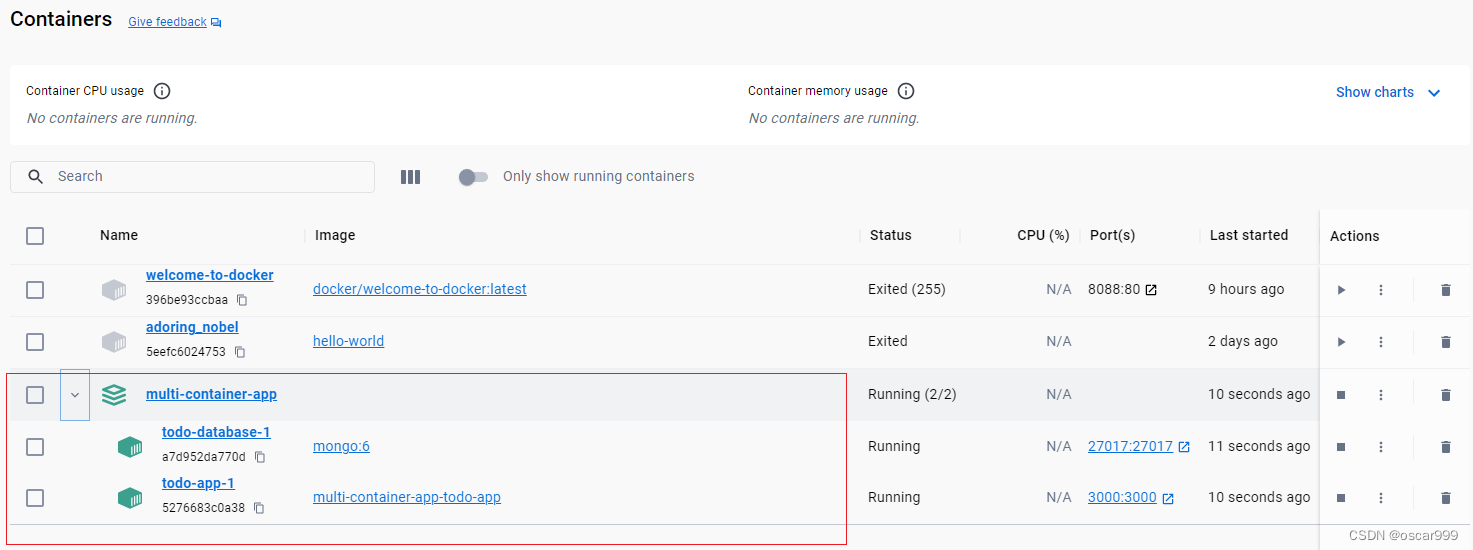Check the welcome-to-docker row checkbox
This screenshot has height=550, width=1473.
tap(35, 290)
